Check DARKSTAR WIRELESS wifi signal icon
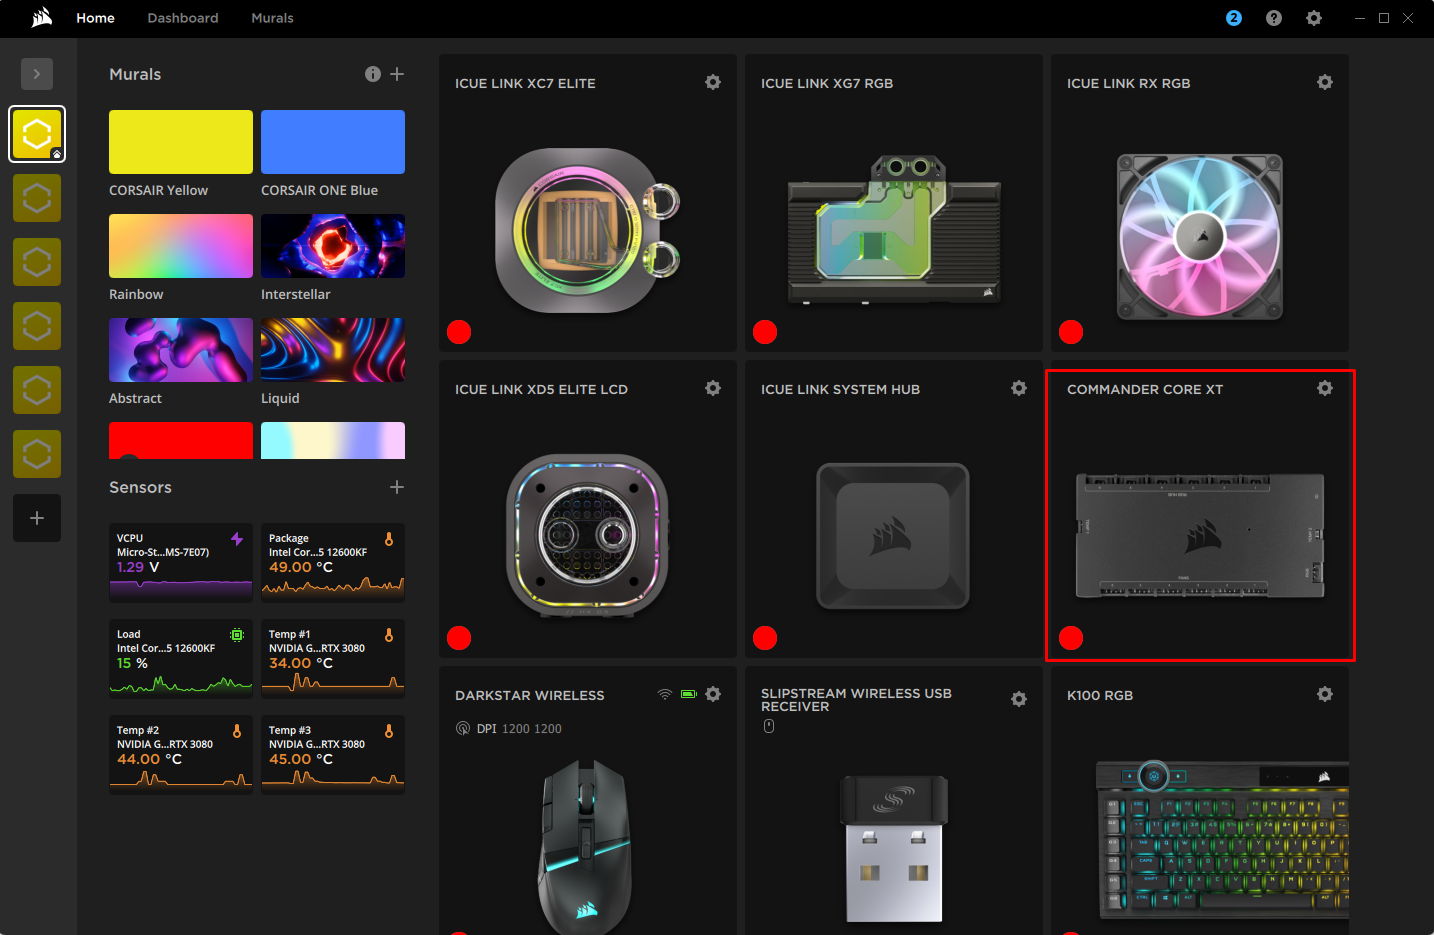The height and width of the screenshot is (935, 1434). [x=665, y=694]
